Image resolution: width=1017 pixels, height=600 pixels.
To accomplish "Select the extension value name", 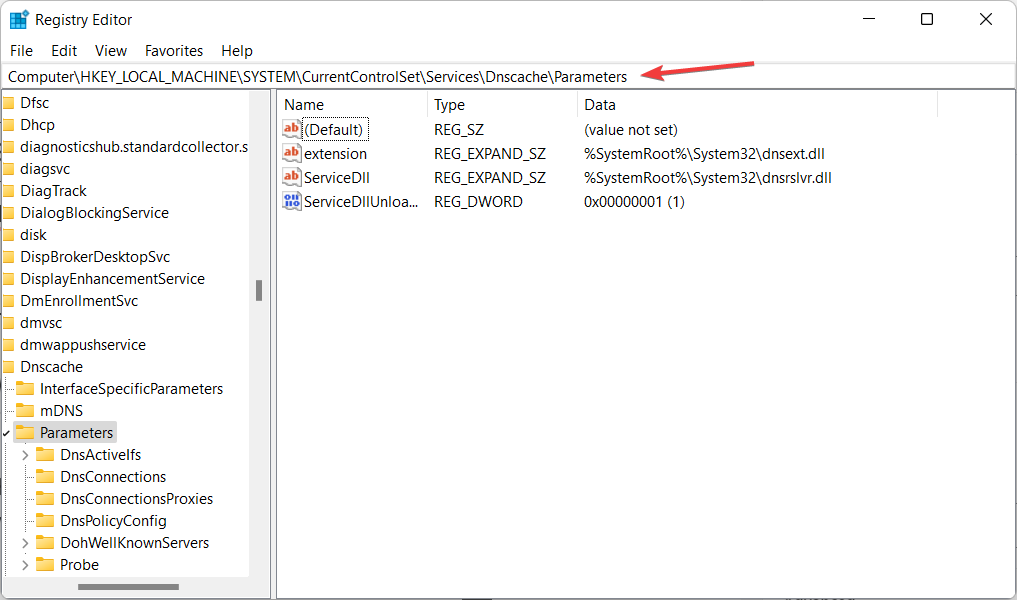I will coord(335,154).
